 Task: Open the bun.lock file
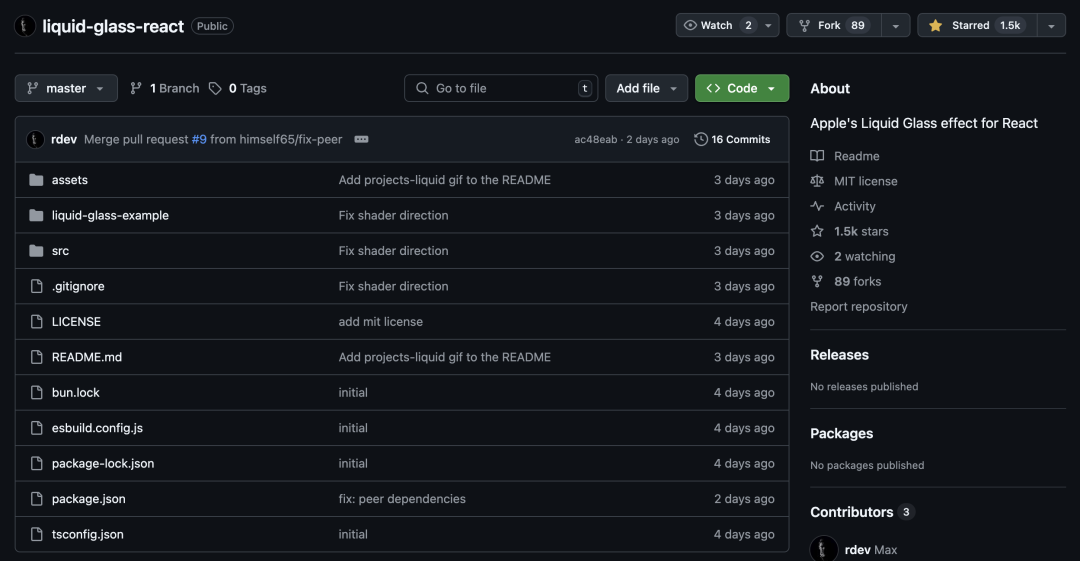pos(76,393)
